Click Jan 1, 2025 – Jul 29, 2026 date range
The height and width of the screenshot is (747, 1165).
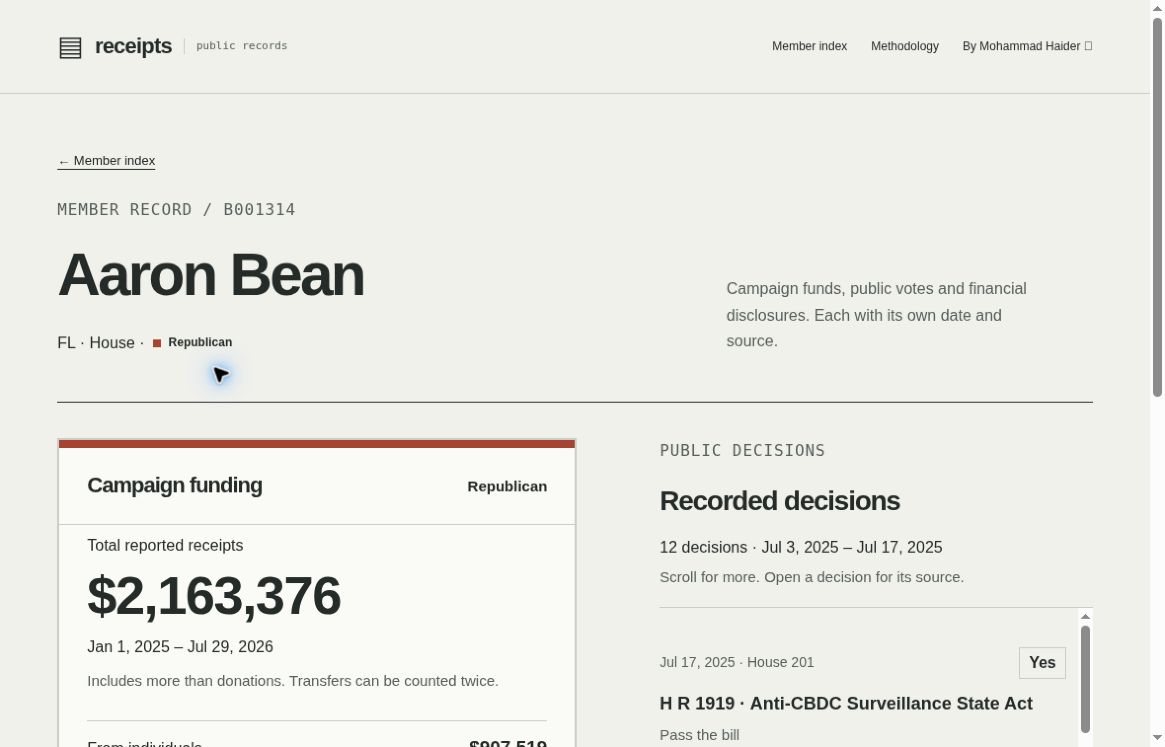pos(180,647)
